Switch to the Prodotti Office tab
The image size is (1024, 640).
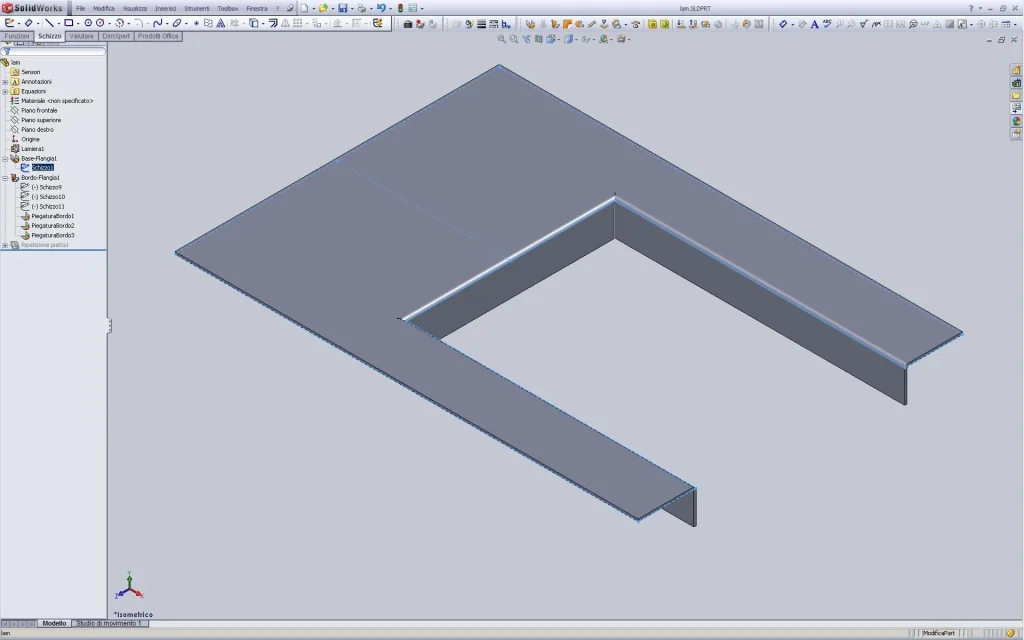tap(158, 36)
